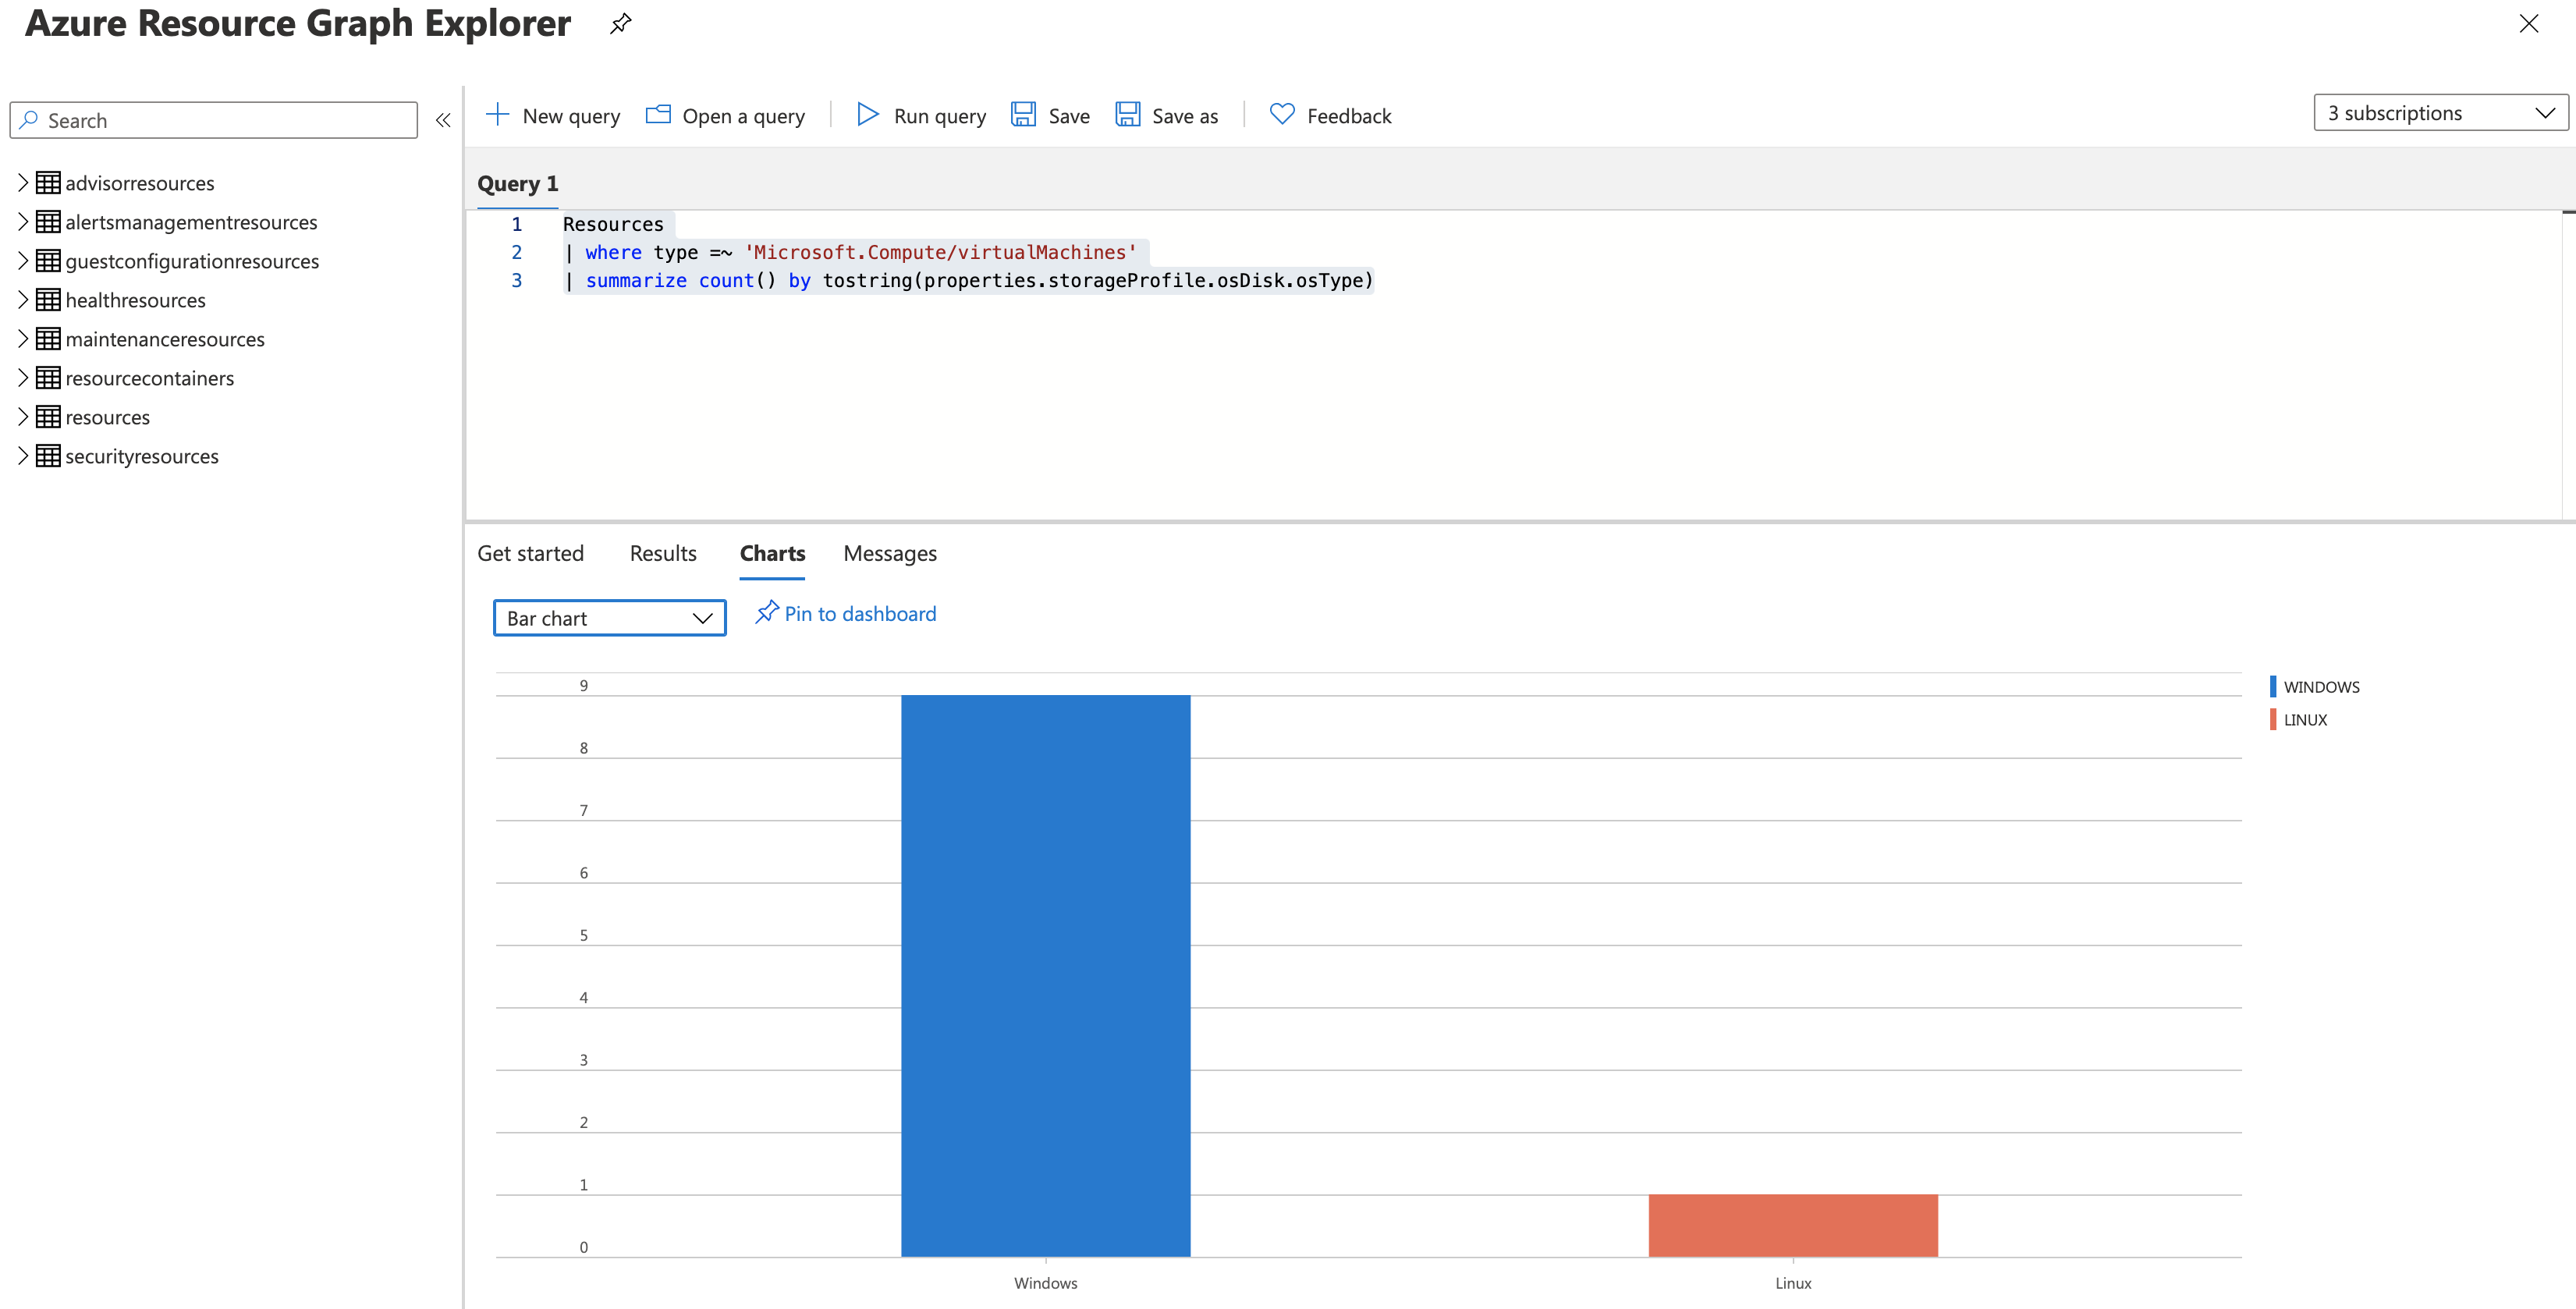Collapse the table sidebar with double chevron
Image resolution: width=2576 pixels, height=1309 pixels.
443,120
